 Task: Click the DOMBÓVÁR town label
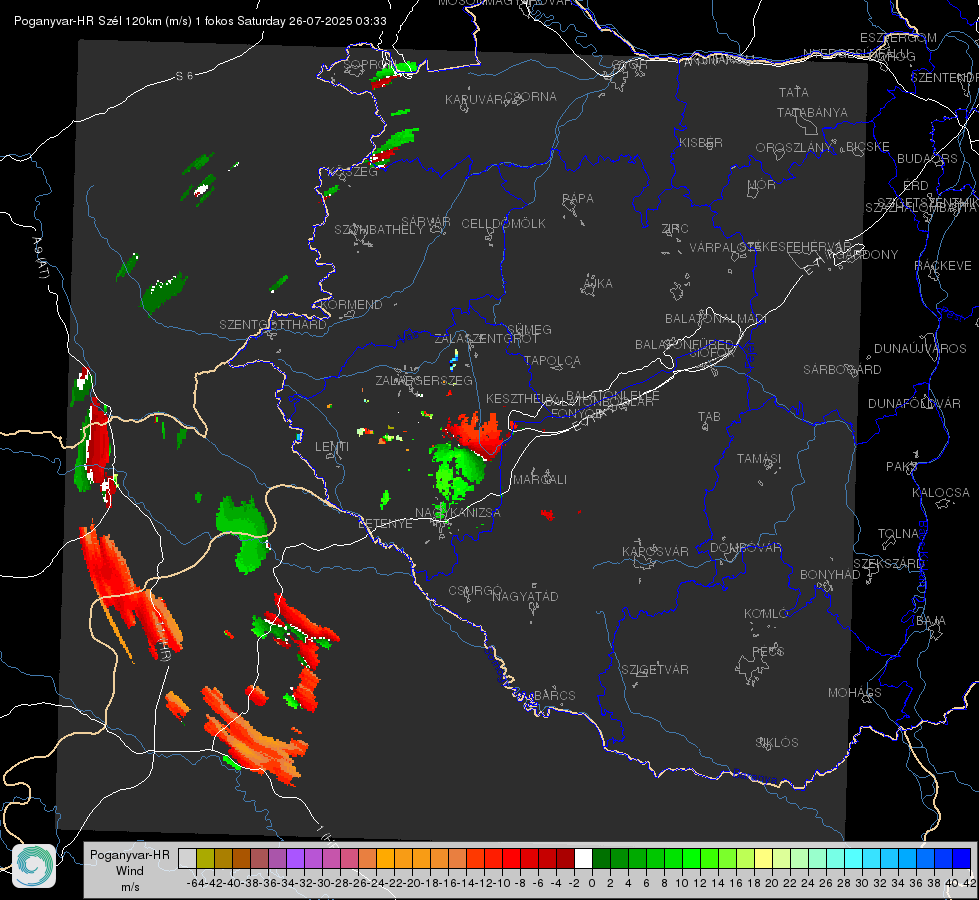click(745, 548)
